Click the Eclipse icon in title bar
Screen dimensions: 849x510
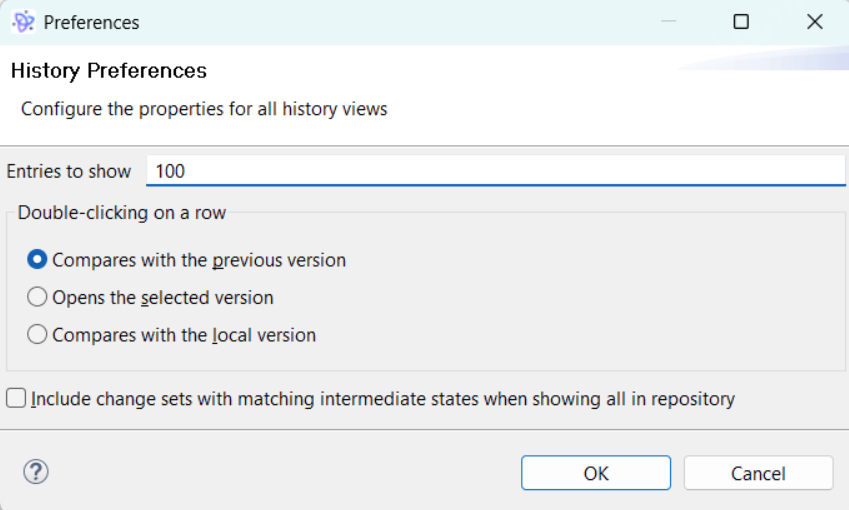(23, 22)
